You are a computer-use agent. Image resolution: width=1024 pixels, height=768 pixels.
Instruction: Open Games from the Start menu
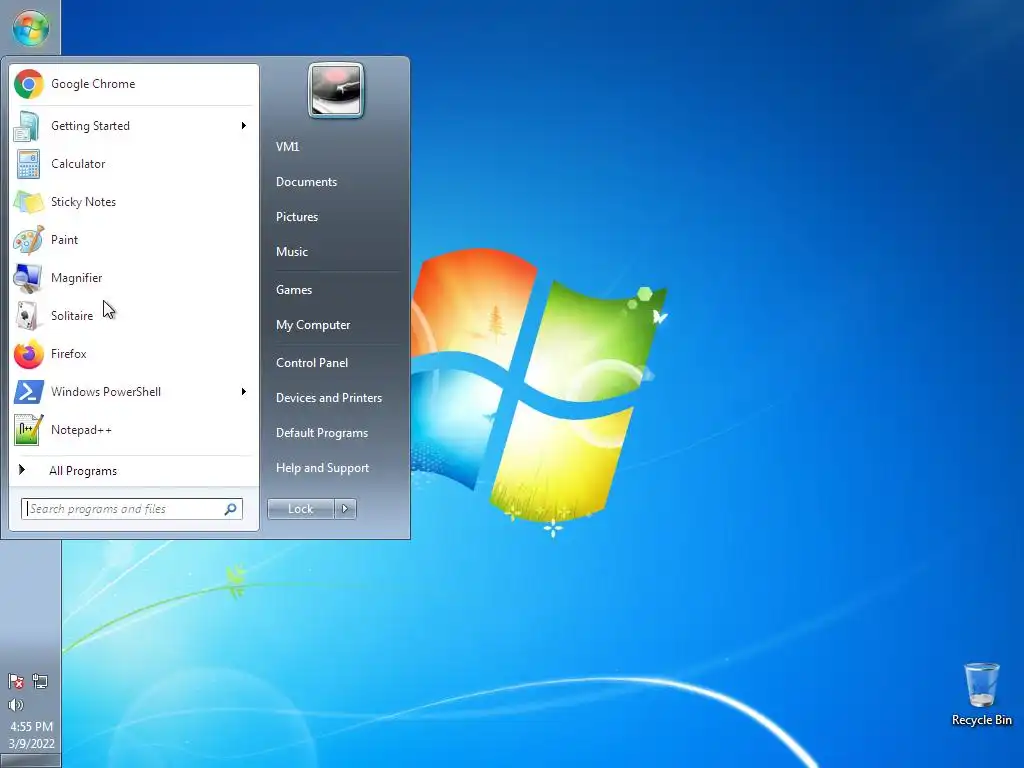point(294,290)
